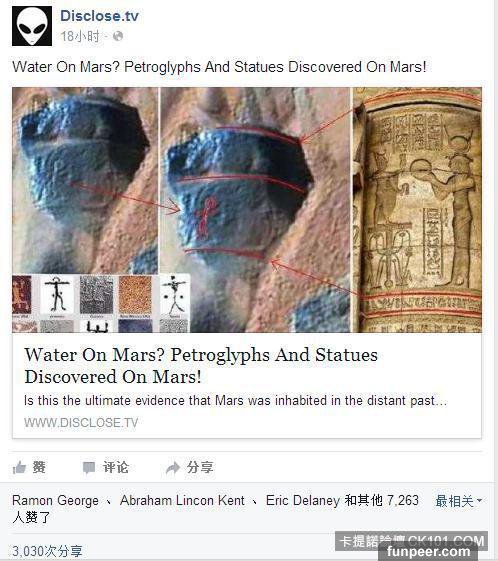Open Ramon George's profile

[x=55, y=500]
